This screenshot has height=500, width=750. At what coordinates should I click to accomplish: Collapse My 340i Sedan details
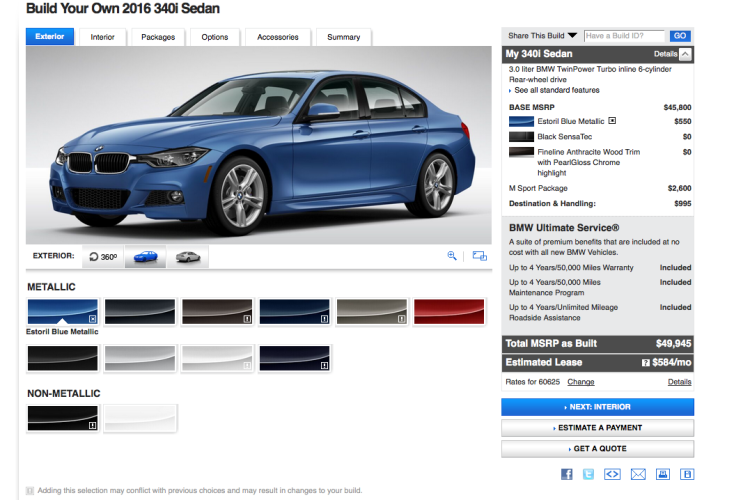[685, 54]
